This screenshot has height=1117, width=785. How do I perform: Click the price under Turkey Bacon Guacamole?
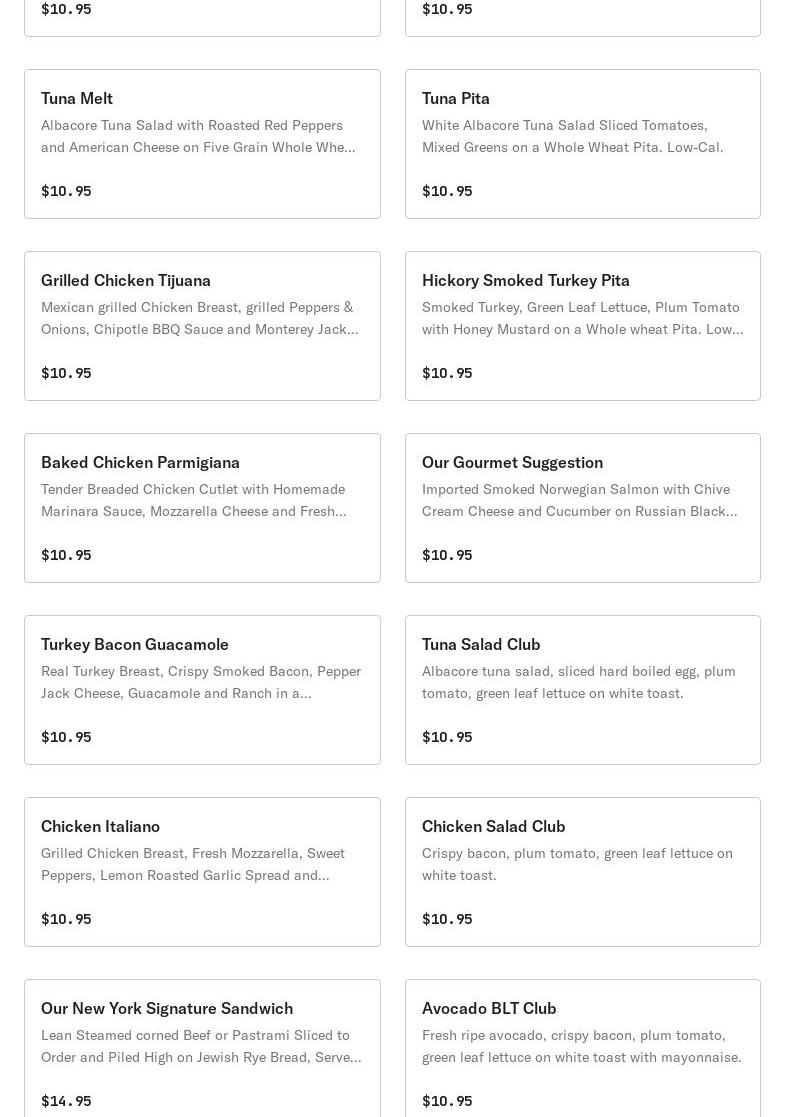pyautogui.click(x=66, y=736)
